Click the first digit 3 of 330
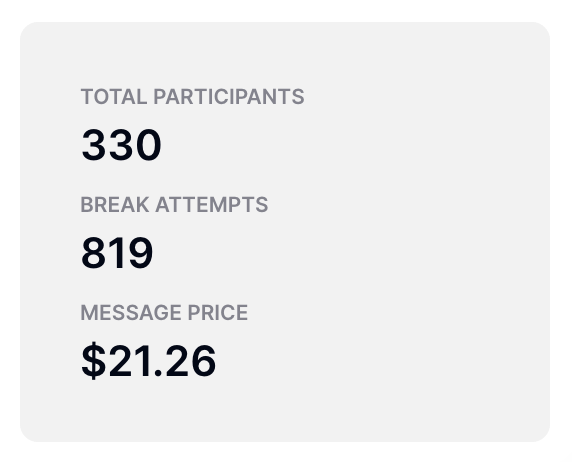This screenshot has width=572, height=462. coord(94,145)
